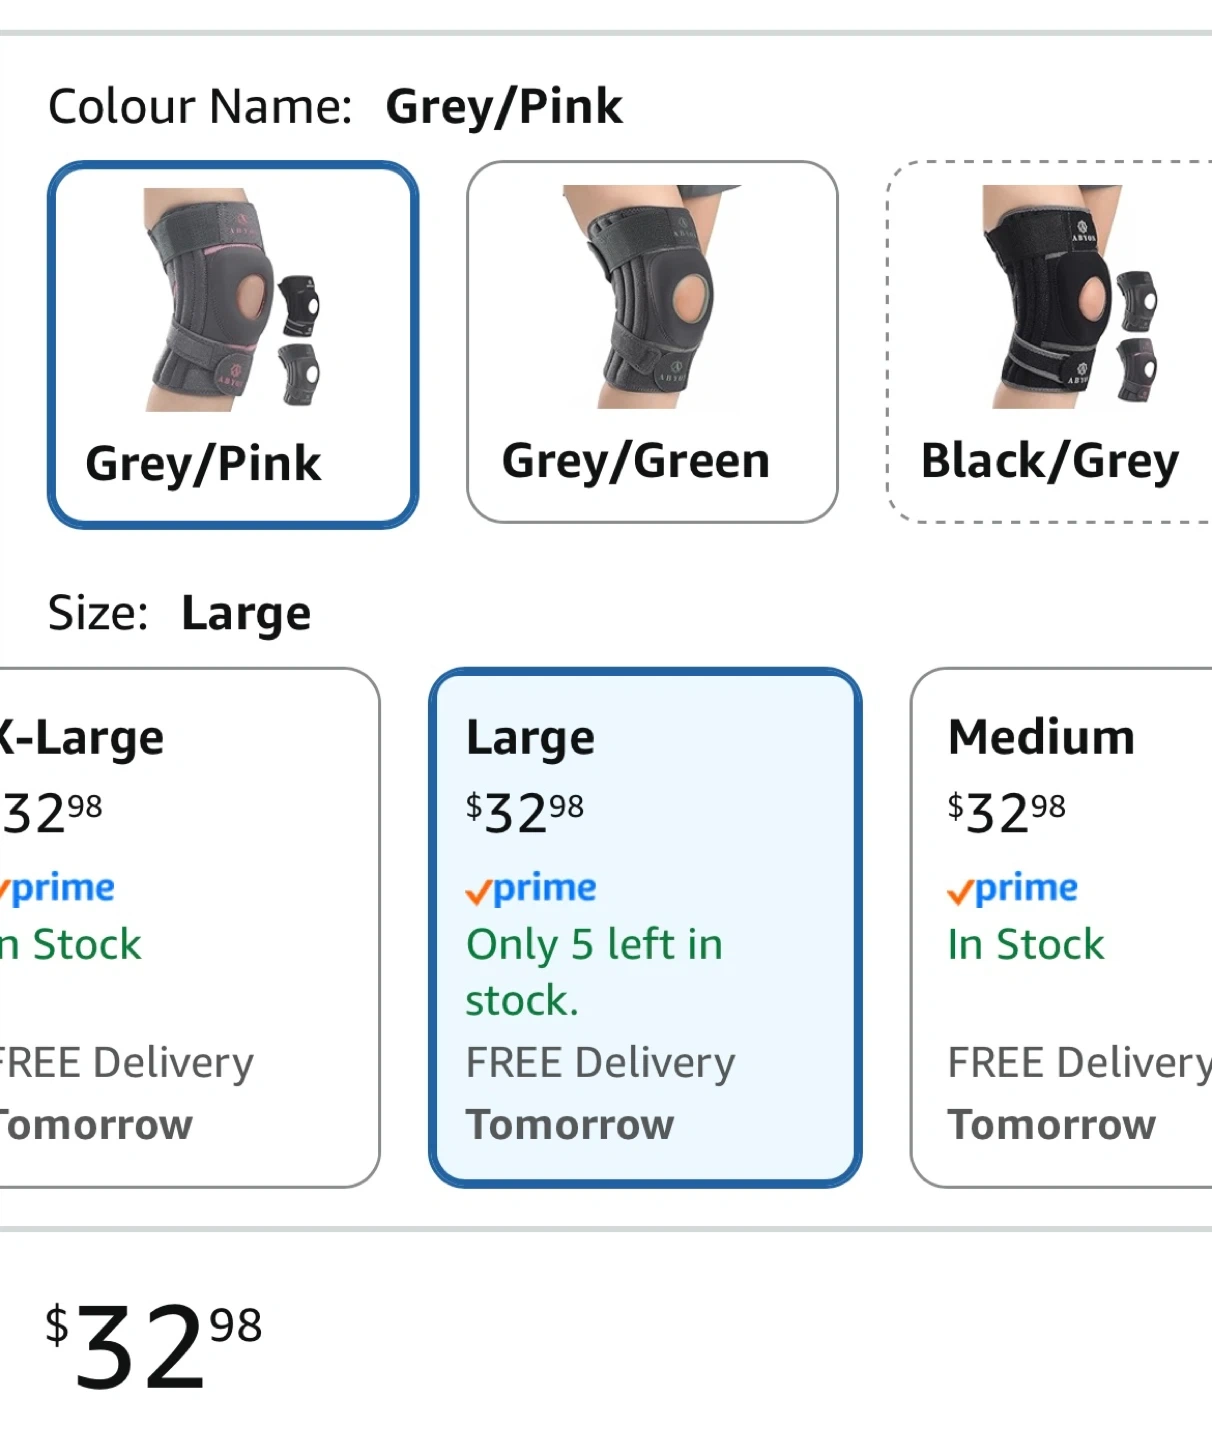The height and width of the screenshot is (1440, 1212).
Task: Choose the Medium size option
Action: [1062, 927]
